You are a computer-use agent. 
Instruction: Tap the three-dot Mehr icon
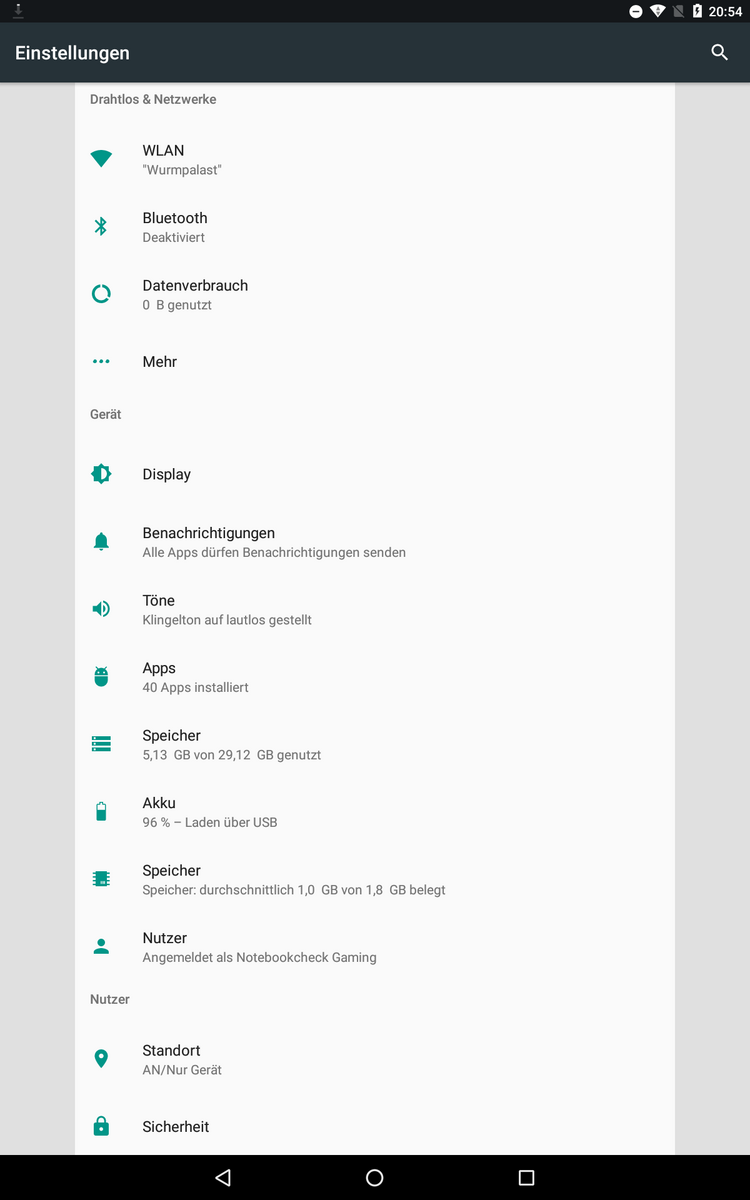[x=101, y=362]
